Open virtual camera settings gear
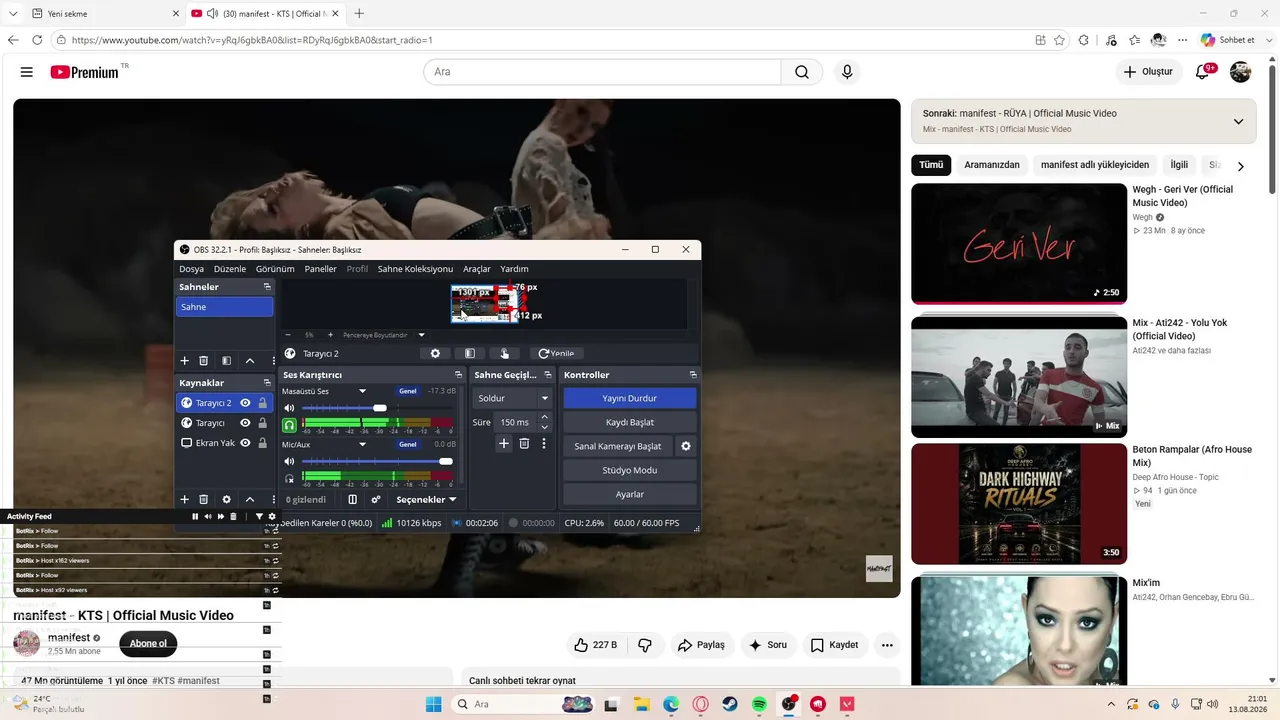 point(686,446)
